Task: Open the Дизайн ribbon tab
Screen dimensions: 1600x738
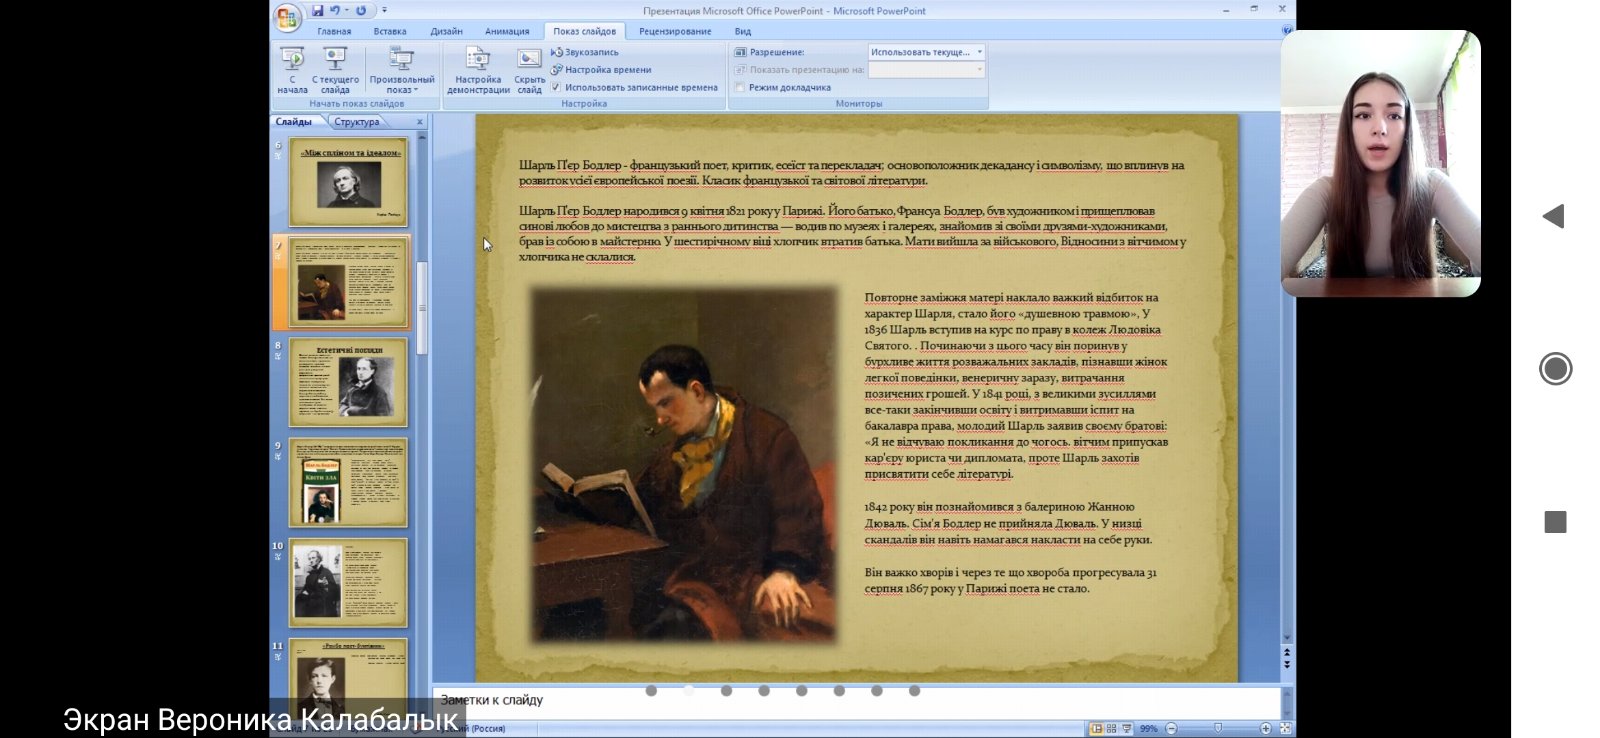Action: [x=447, y=32]
